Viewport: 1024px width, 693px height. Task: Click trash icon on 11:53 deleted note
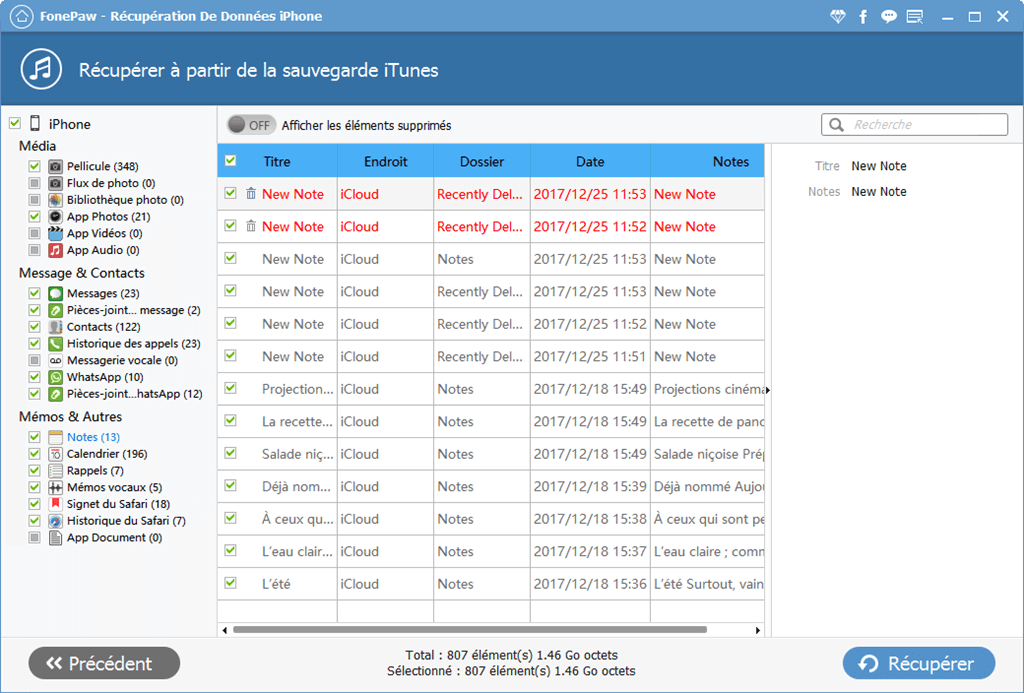point(251,193)
